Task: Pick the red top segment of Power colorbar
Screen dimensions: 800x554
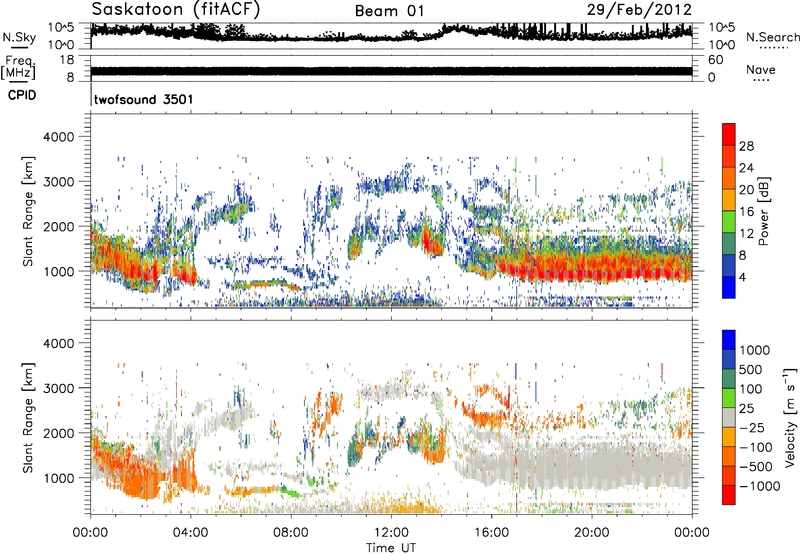Action: click(x=729, y=134)
